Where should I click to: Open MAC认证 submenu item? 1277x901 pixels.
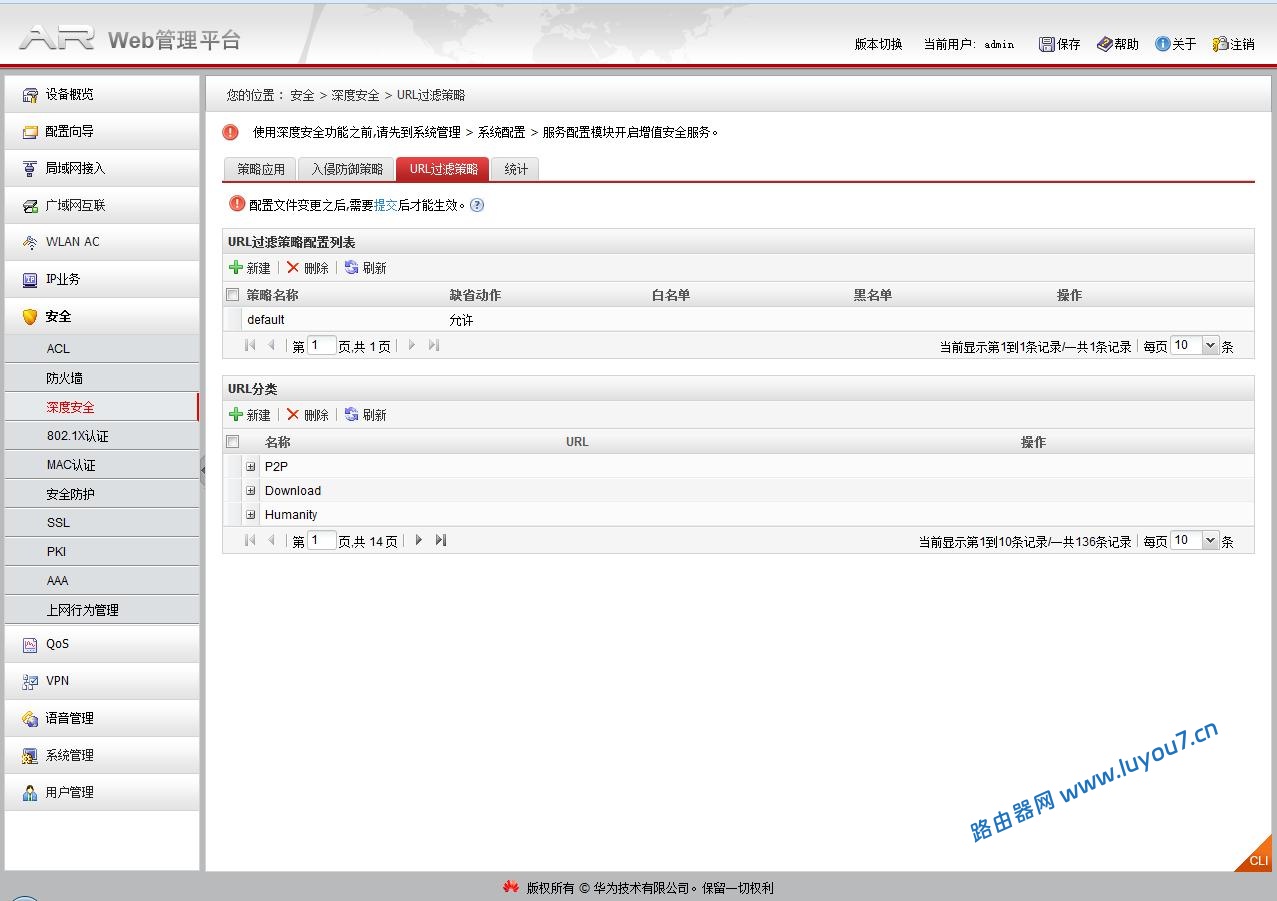[101, 465]
